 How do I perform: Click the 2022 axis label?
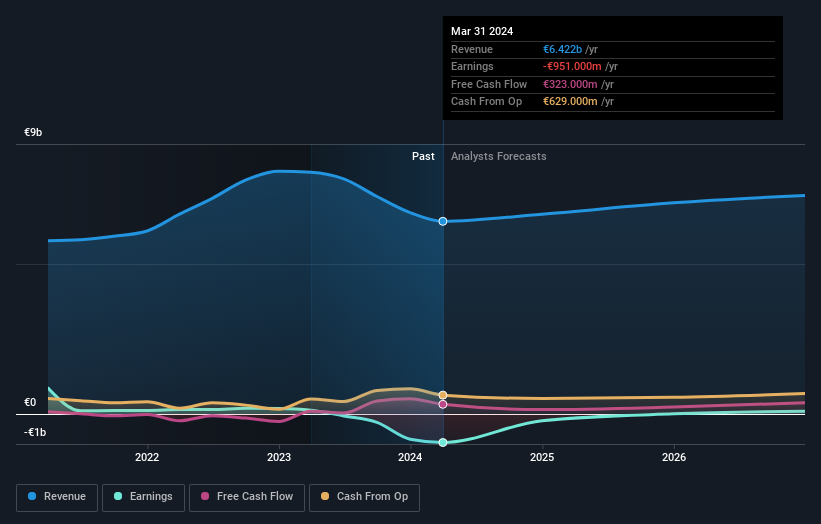[147, 457]
